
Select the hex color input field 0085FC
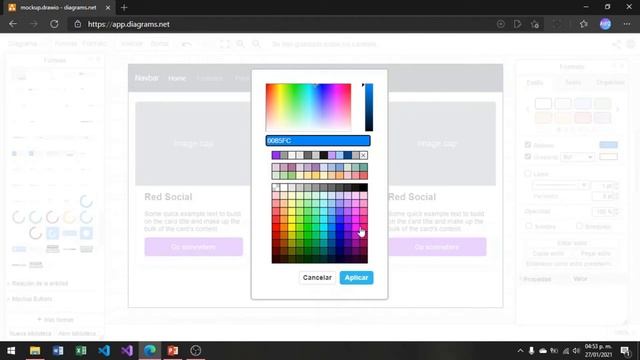(x=318, y=140)
